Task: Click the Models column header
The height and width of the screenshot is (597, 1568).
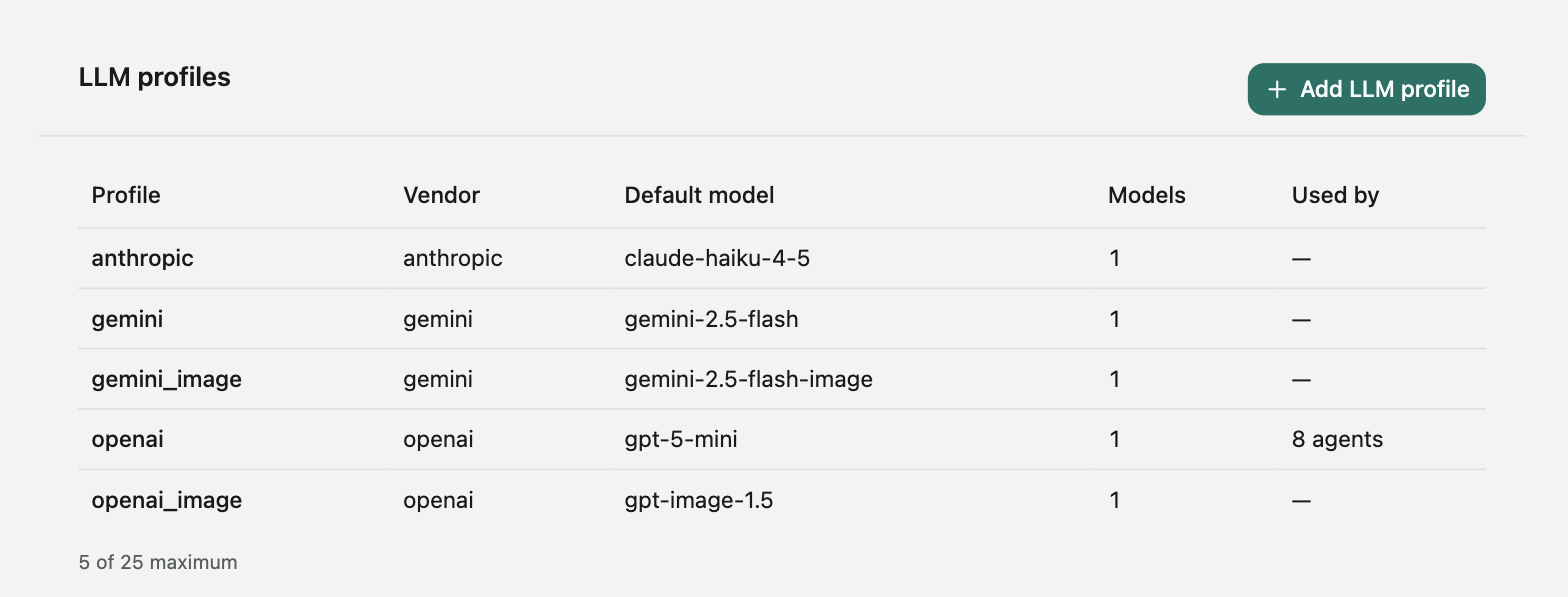Action: point(1146,195)
